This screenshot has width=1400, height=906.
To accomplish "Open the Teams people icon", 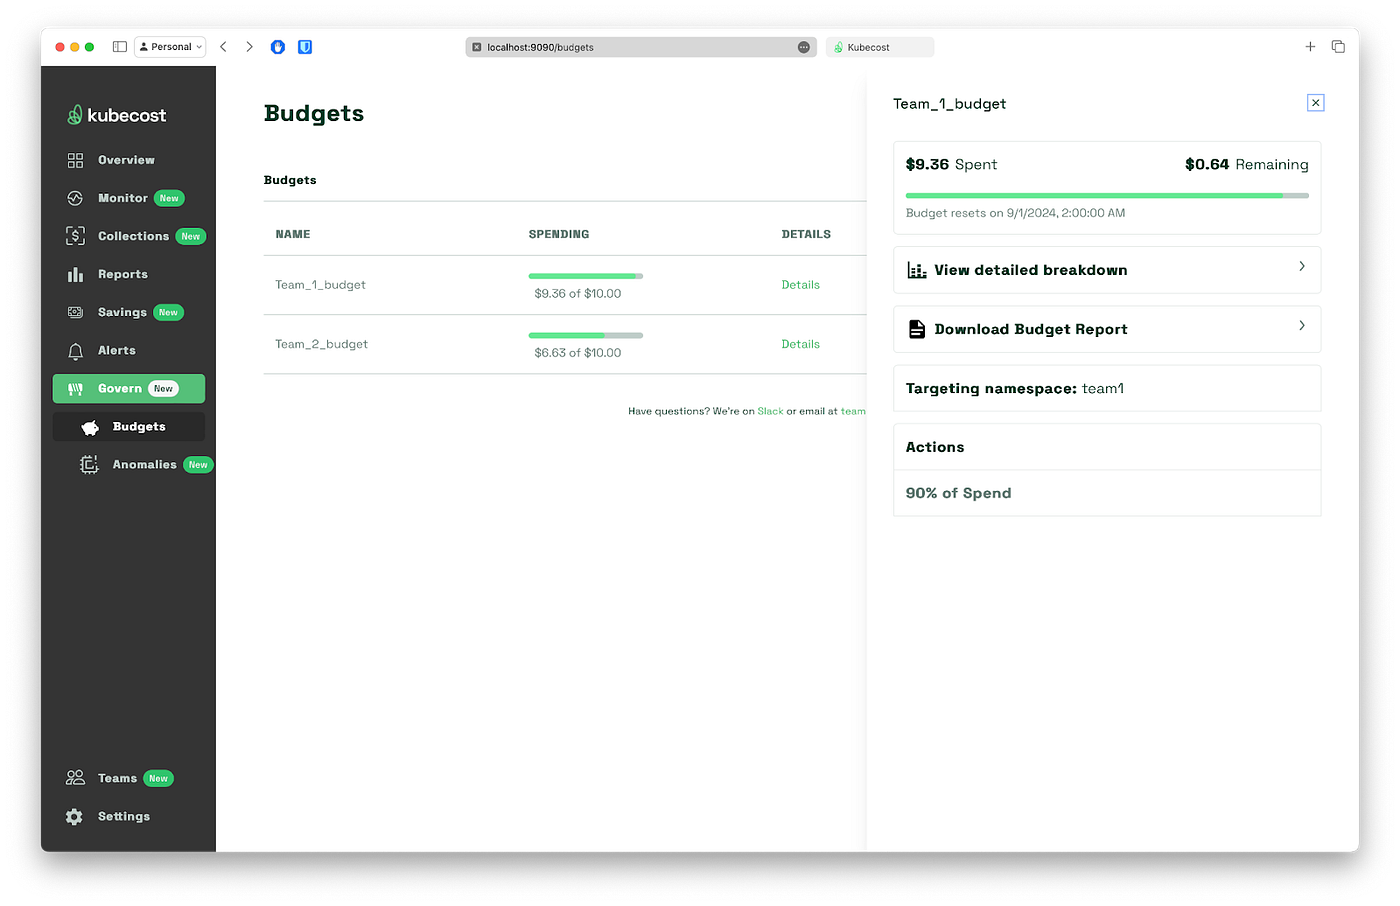I will tap(75, 778).
